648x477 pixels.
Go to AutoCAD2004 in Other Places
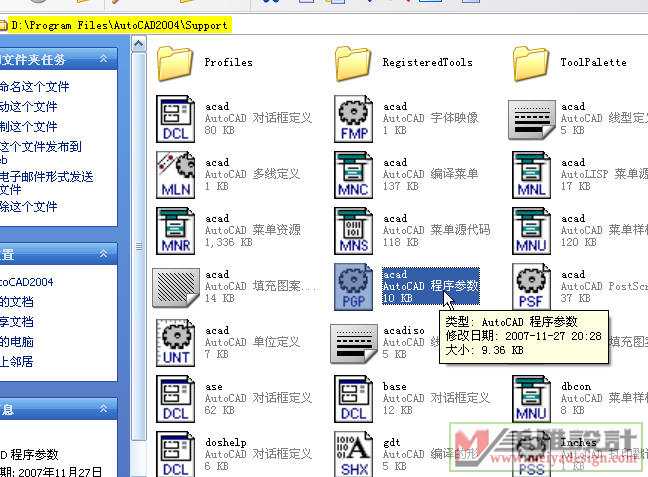[x=27, y=282]
